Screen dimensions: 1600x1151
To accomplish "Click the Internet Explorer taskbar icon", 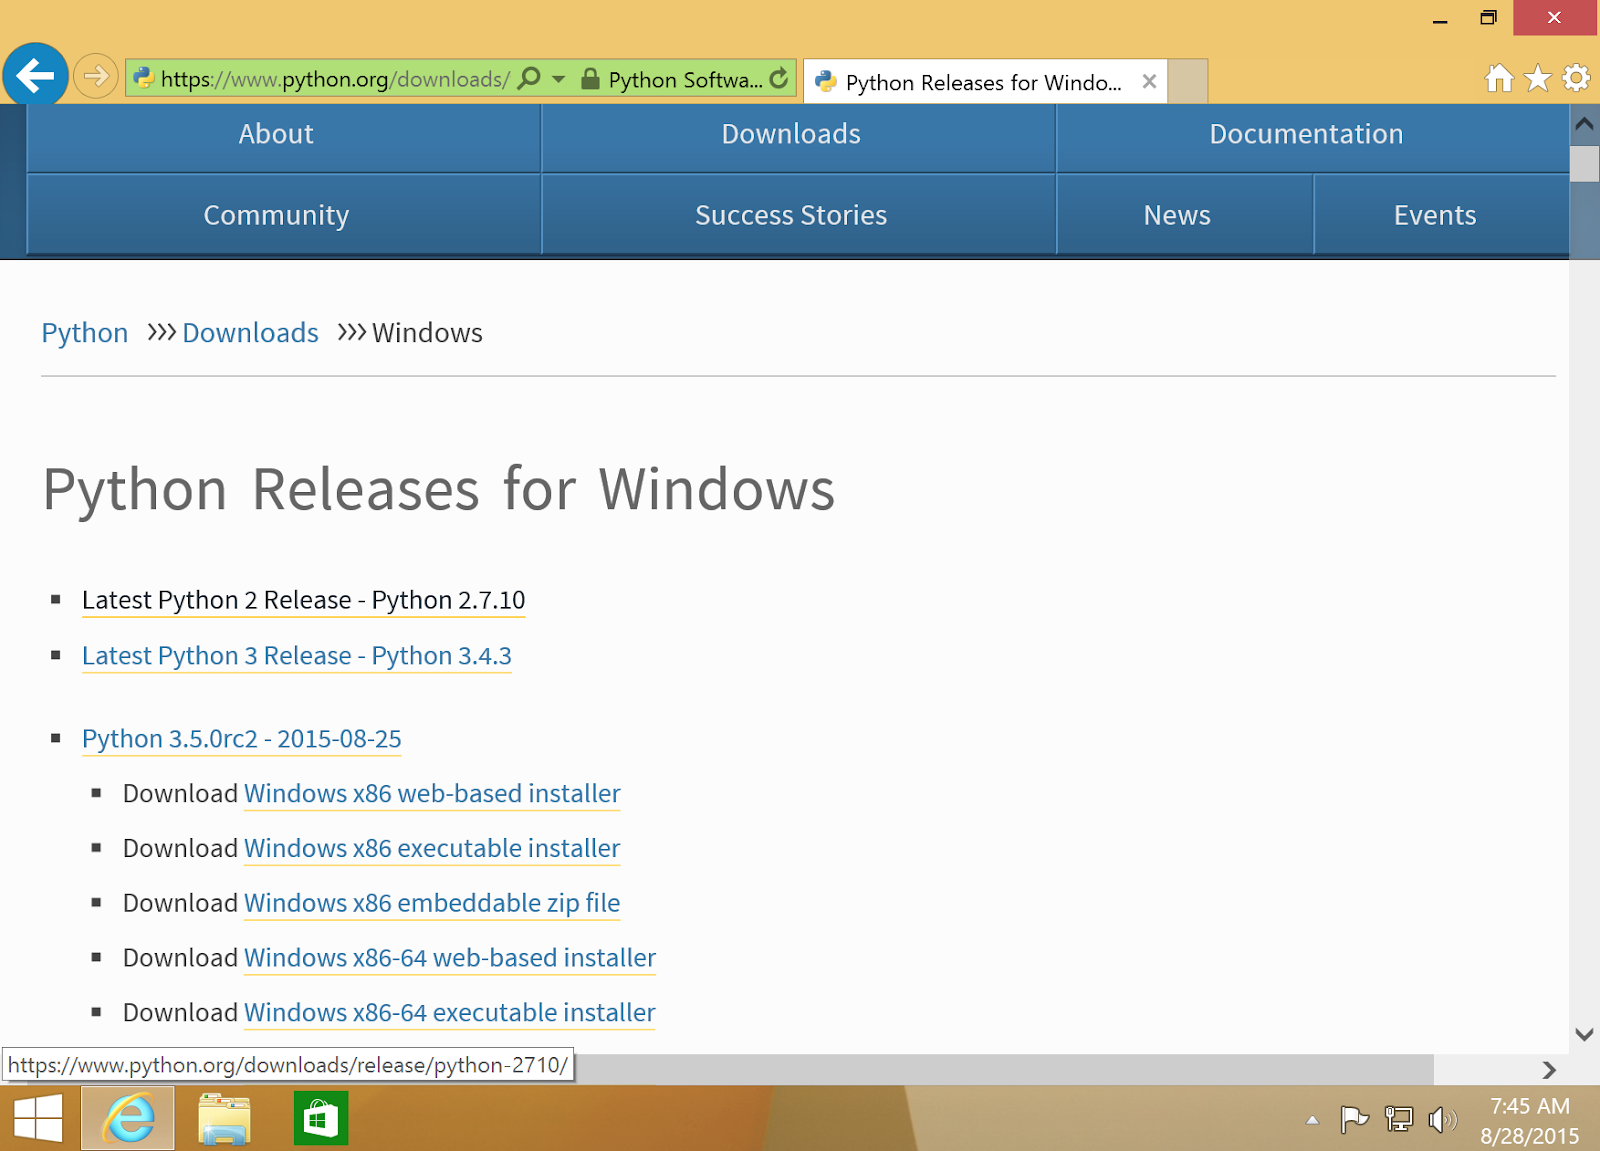I will (128, 1118).
